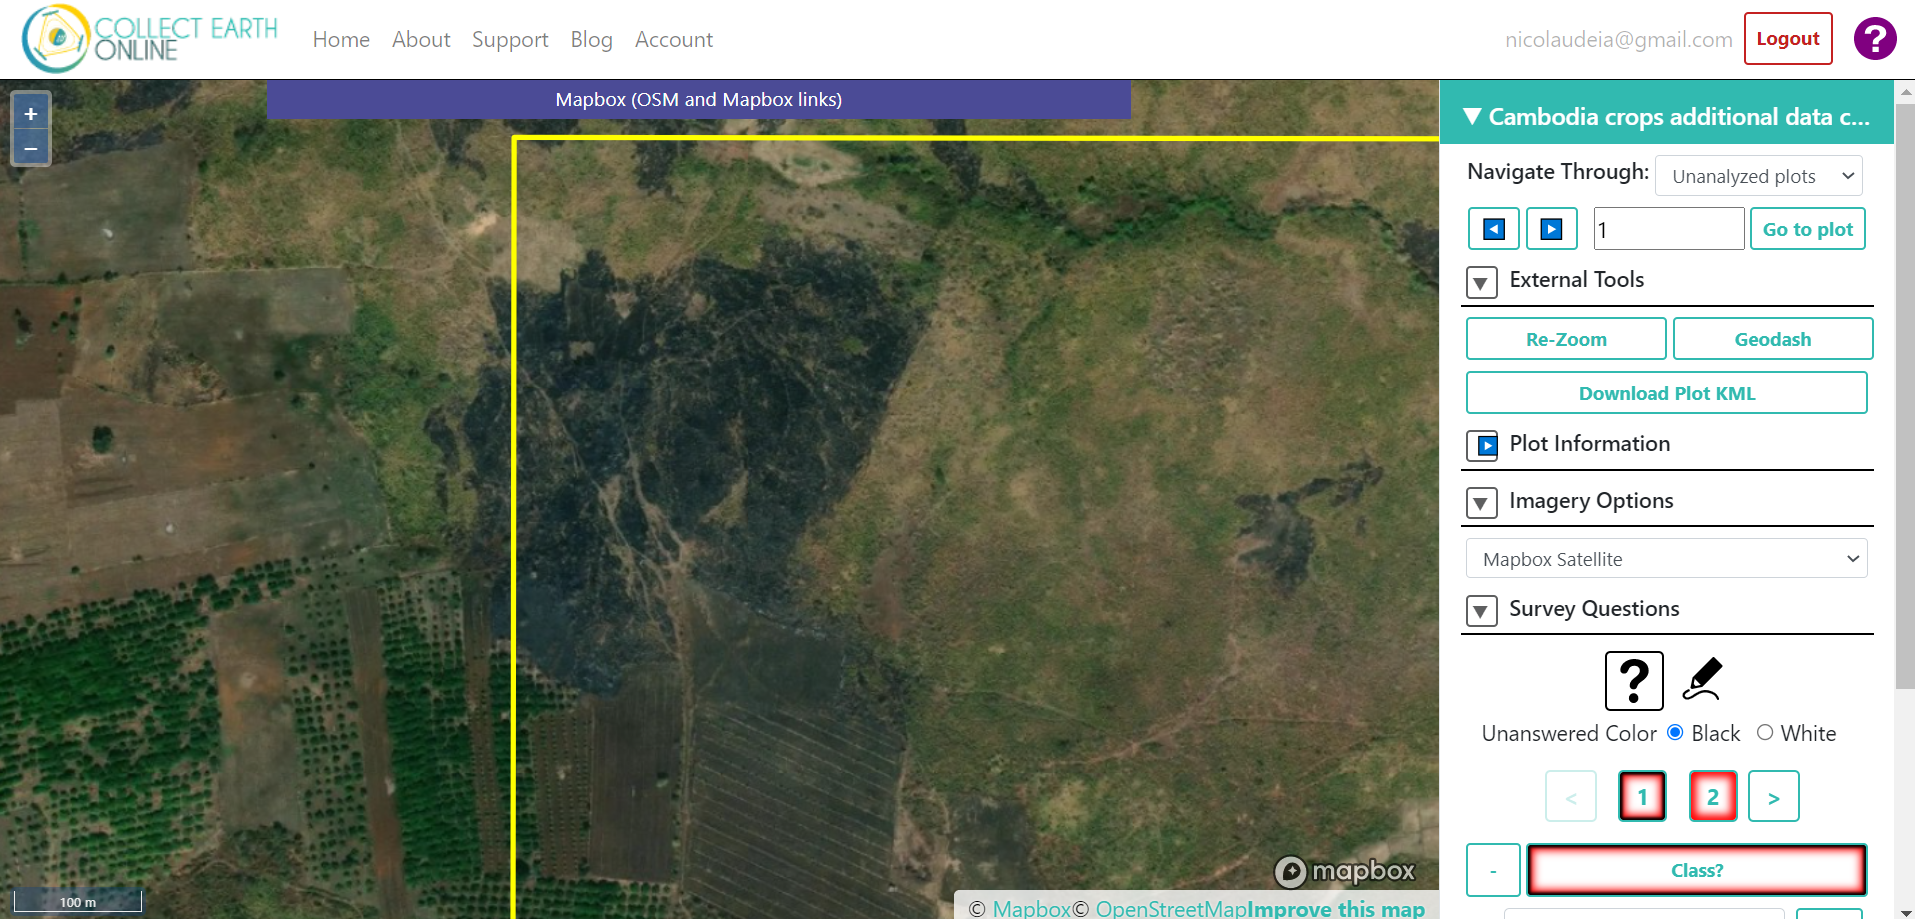Go to previous plot arrow icon
The height and width of the screenshot is (919, 1915).
(x=1494, y=229)
